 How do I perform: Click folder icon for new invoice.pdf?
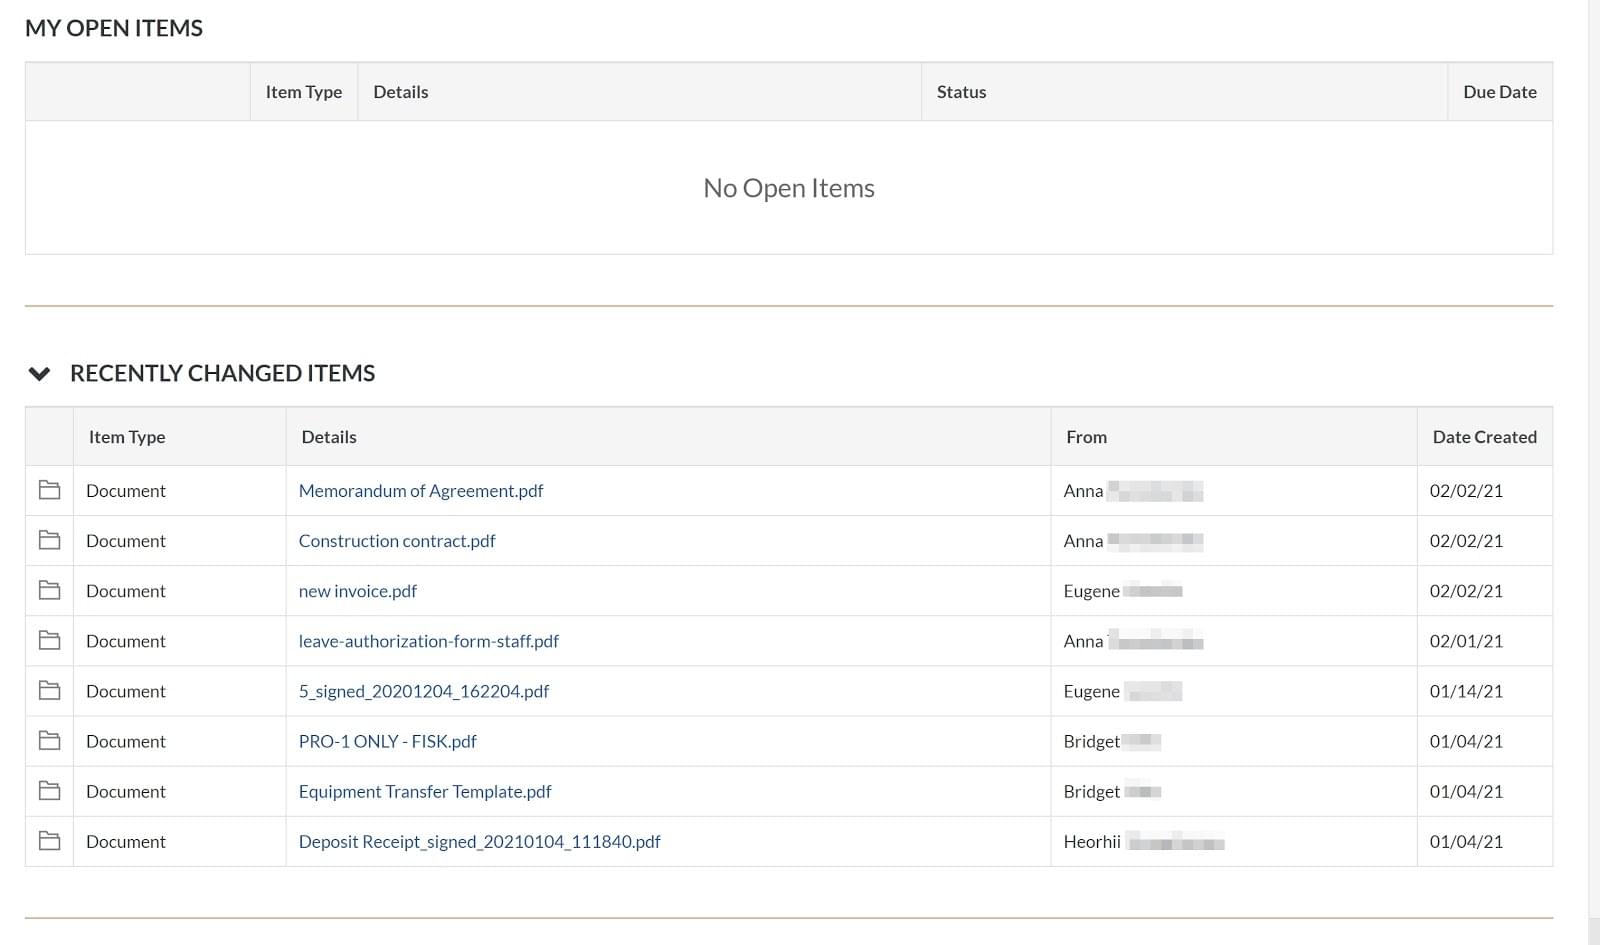click(x=49, y=590)
